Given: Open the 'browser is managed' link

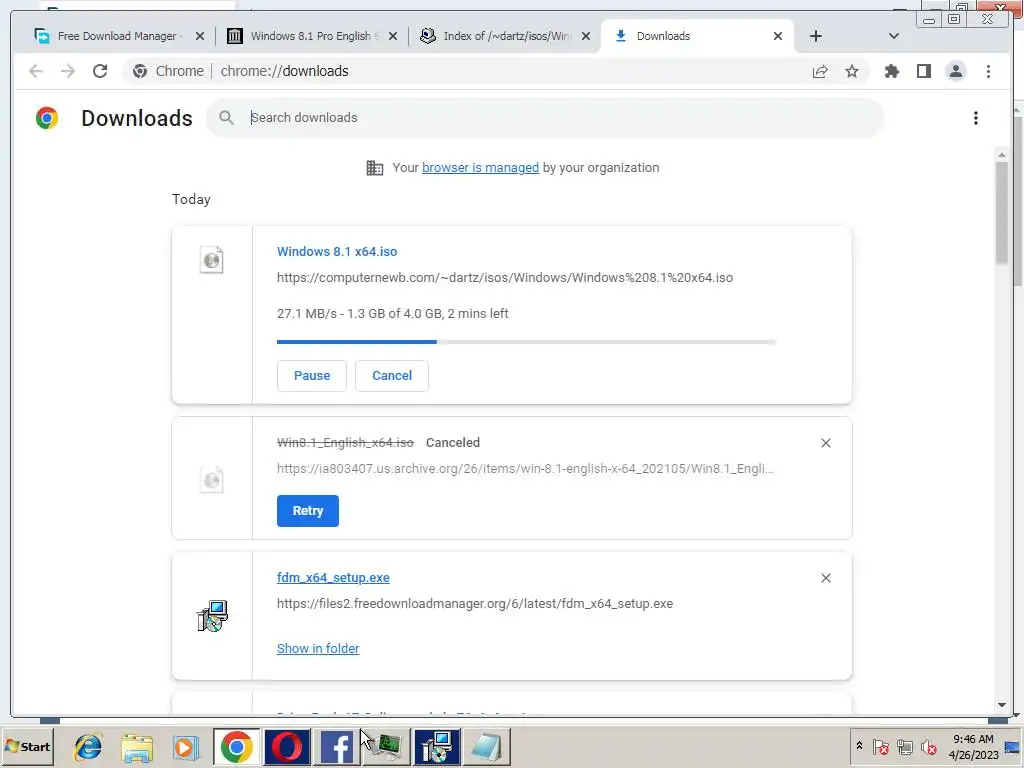Looking at the screenshot, I should 480,168.
